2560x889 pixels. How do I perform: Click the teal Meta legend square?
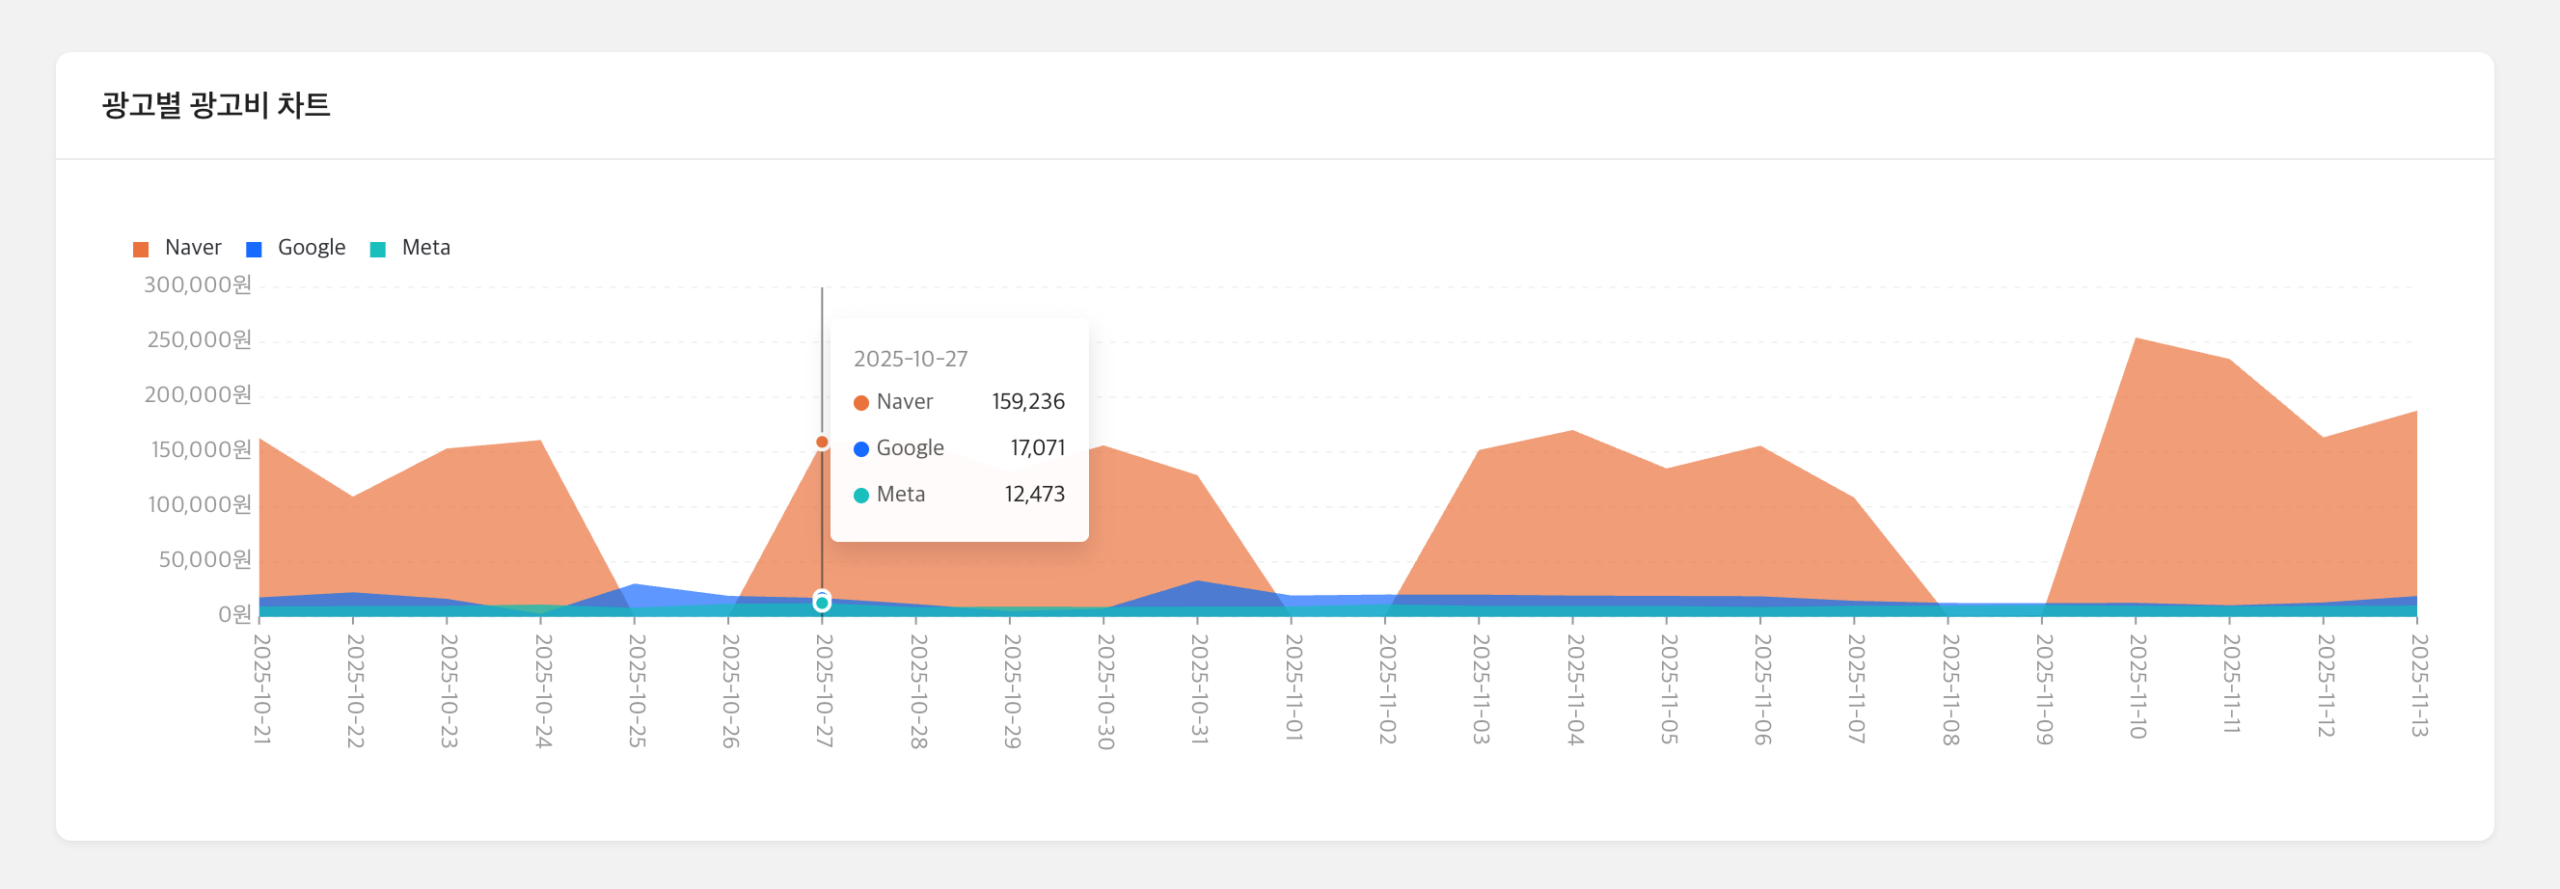pyautogui.click(x=378, y=249)
